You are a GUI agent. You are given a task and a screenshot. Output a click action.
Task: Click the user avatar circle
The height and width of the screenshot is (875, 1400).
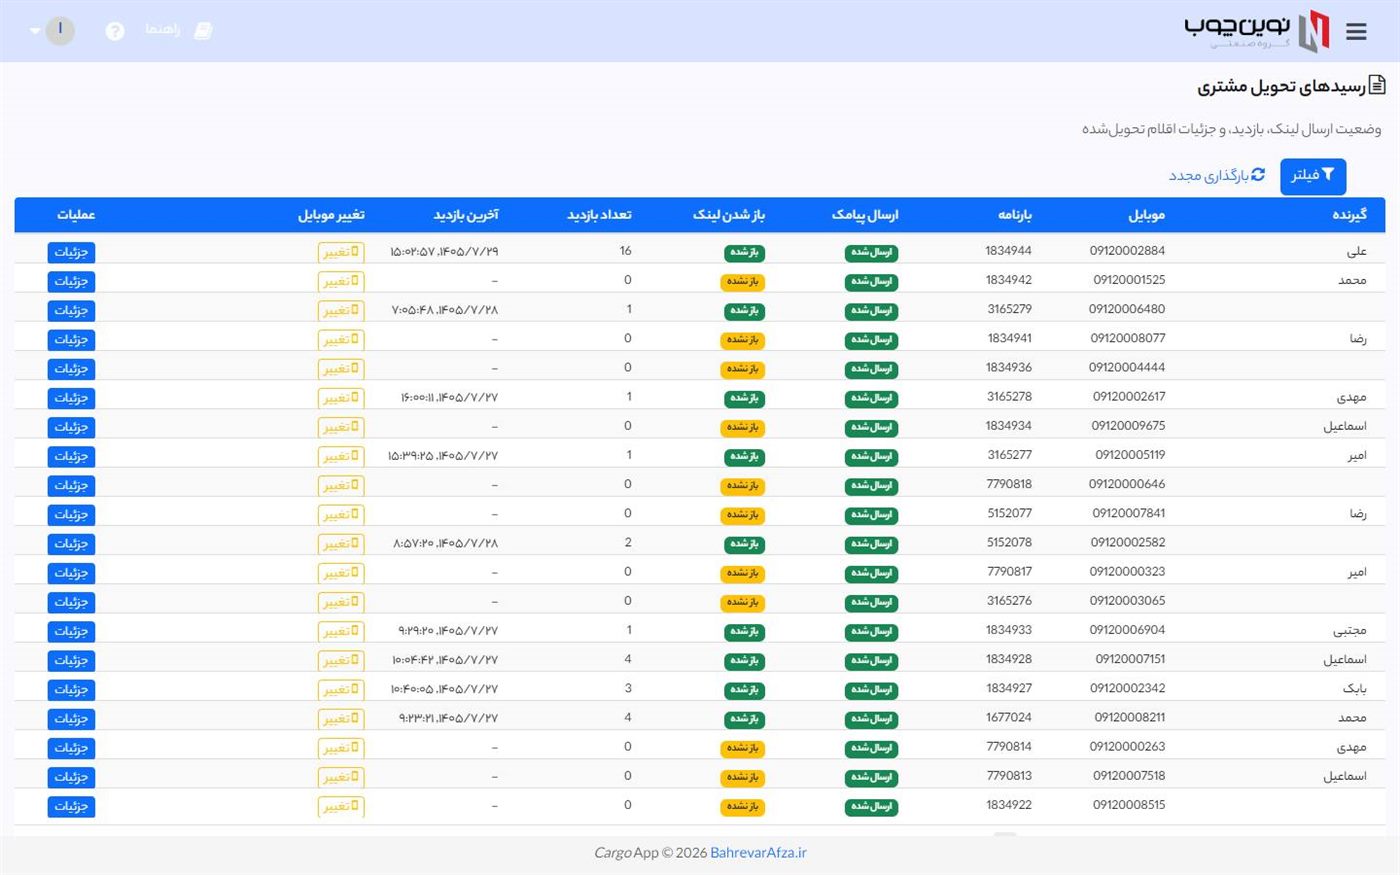(60, 30)
